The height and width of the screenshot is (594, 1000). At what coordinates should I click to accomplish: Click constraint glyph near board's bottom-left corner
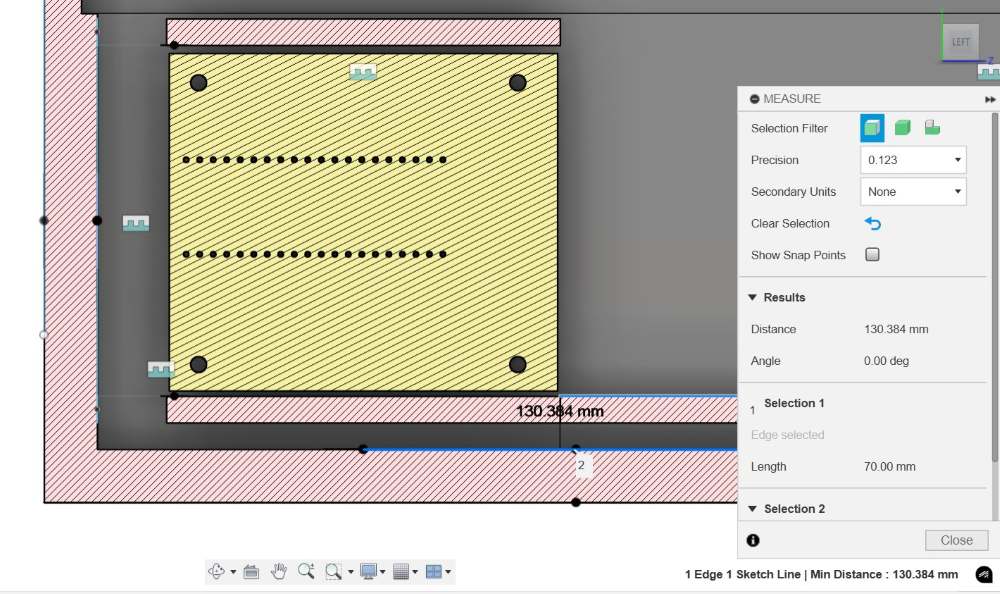(x=161, y=369)
